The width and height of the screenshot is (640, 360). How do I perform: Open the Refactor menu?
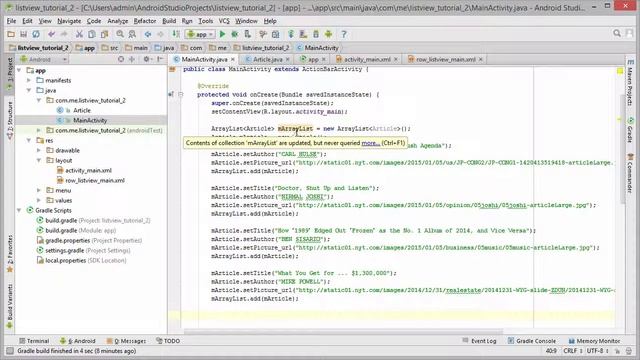click(145, 21)
